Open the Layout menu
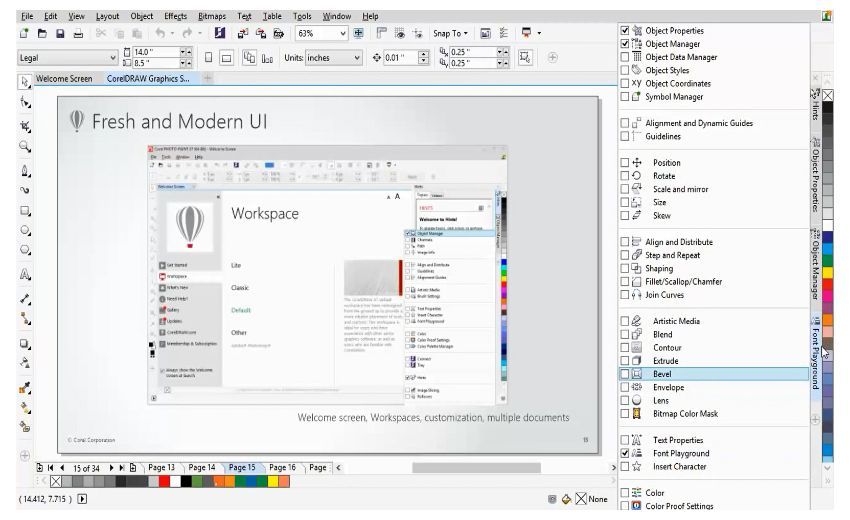The width and height of the screenshot is (850, 520). coord(107,16)
